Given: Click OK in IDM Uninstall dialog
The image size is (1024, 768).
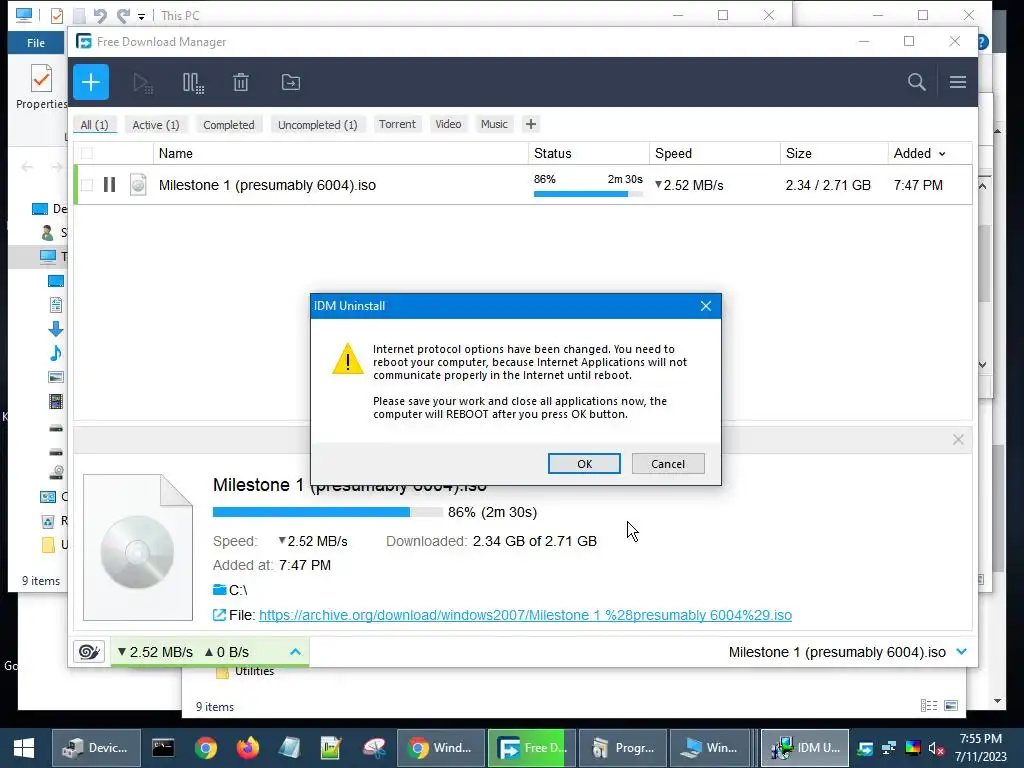Looking at the screenshot, I should click(584, 464).
